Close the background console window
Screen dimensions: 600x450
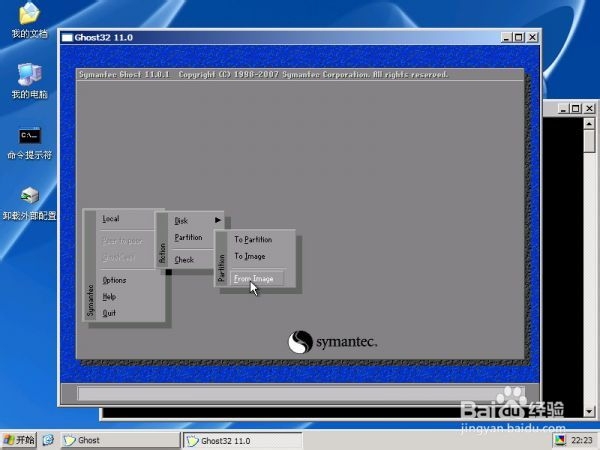589,109
